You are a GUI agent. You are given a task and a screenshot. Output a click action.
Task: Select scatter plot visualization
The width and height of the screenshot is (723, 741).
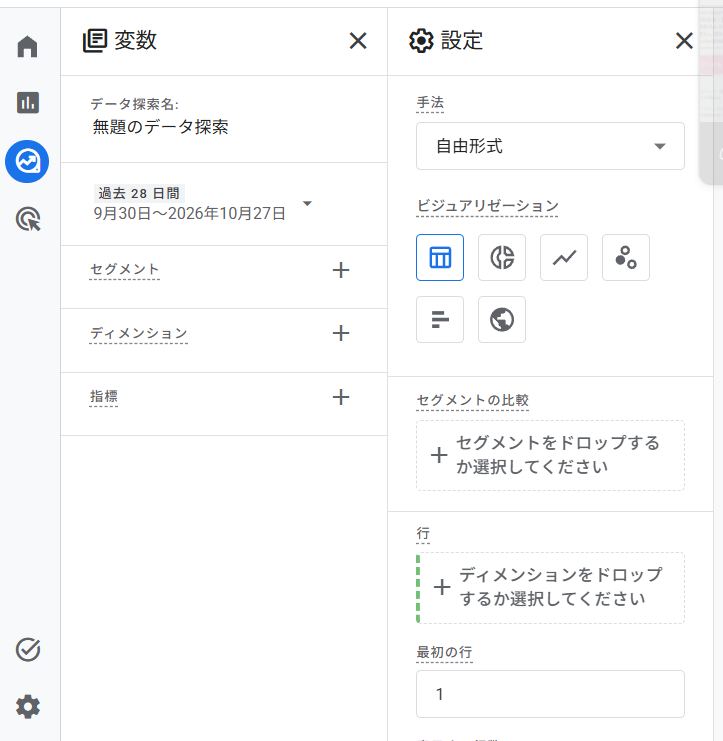point(626,258)
